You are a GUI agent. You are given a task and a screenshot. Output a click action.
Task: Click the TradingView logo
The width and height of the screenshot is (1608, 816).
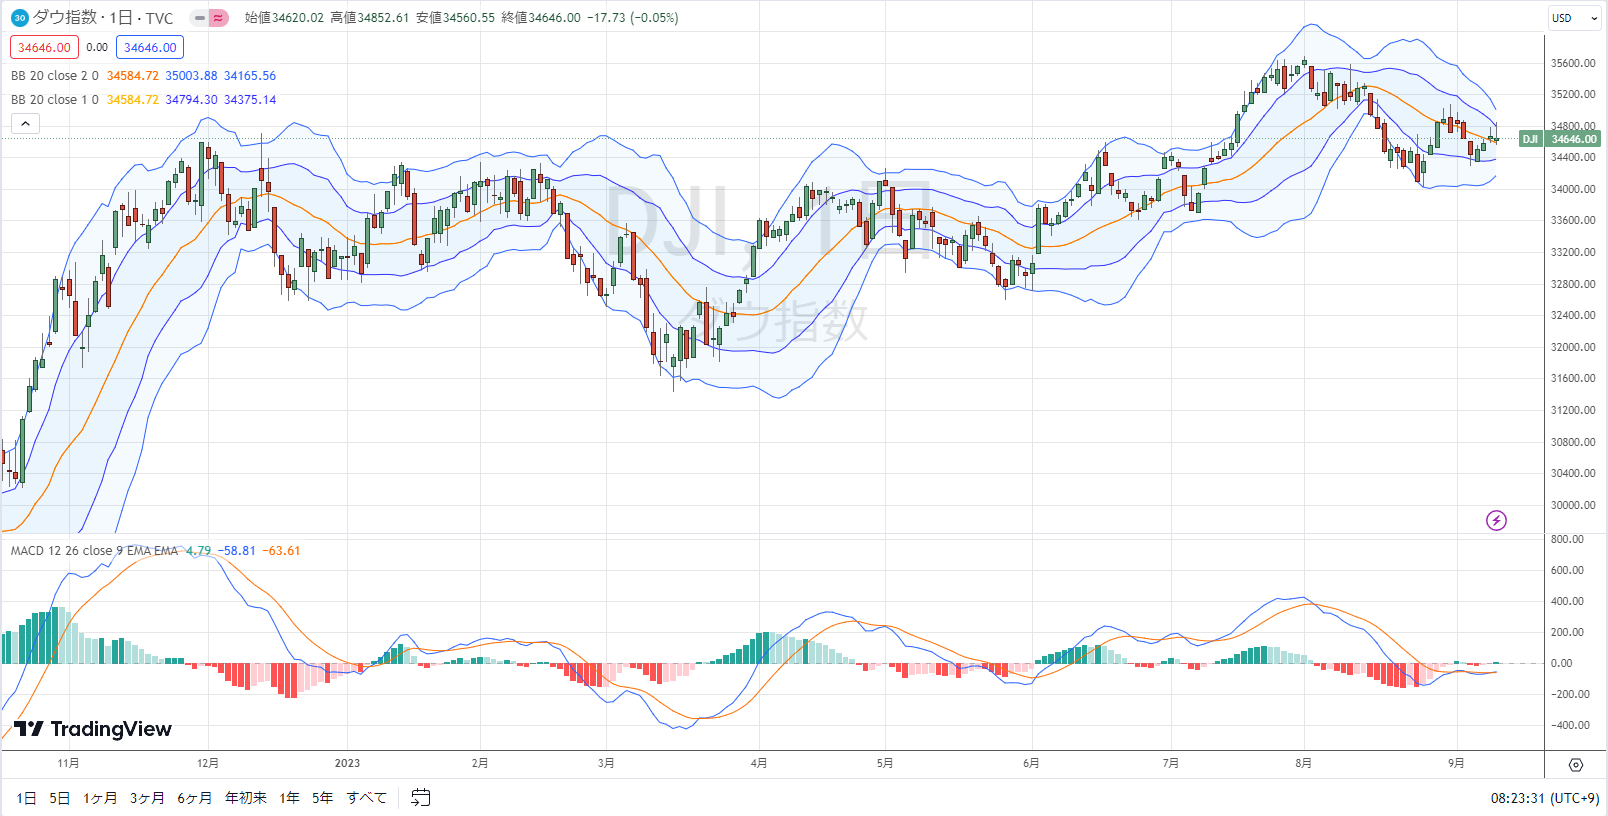click(93, 729)
